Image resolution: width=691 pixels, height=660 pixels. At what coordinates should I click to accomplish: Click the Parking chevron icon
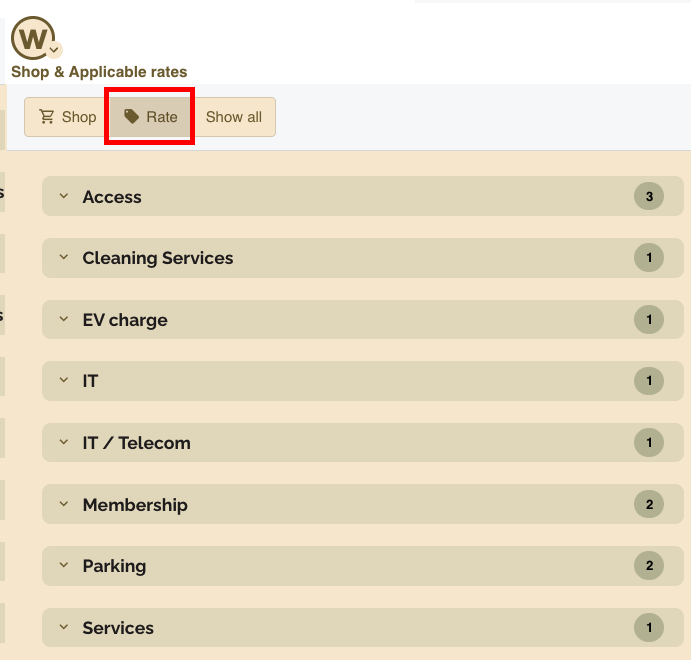pos(63,566)
